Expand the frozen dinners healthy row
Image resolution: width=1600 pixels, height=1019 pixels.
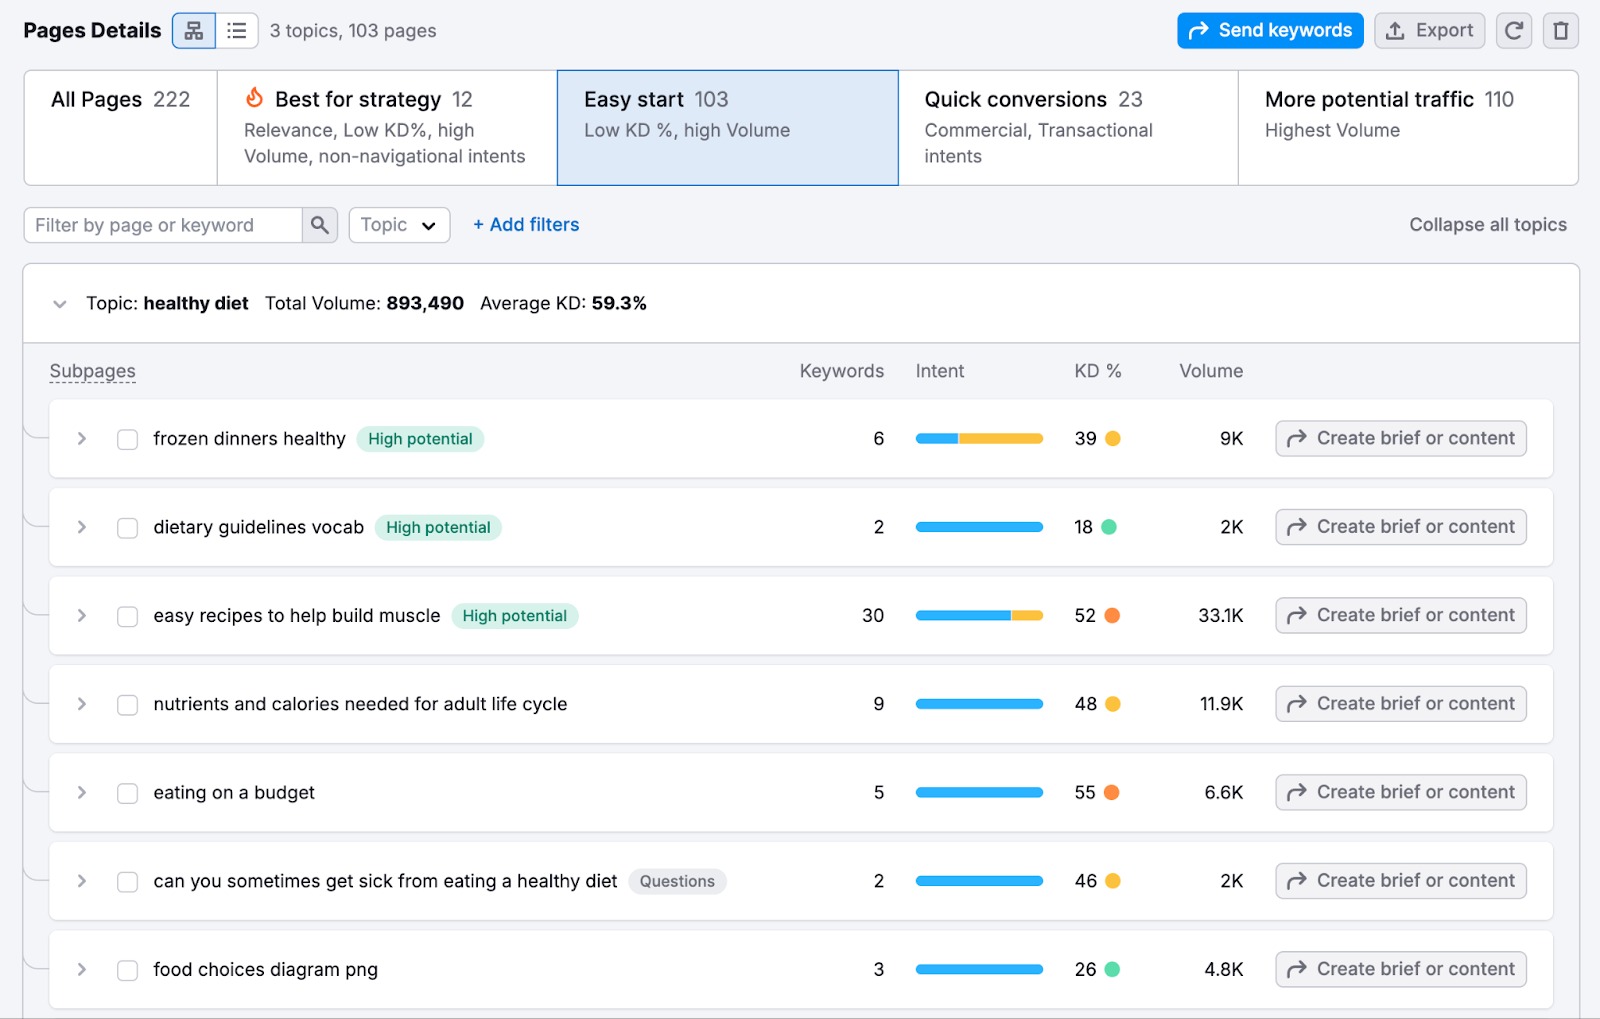click(82, 438)
